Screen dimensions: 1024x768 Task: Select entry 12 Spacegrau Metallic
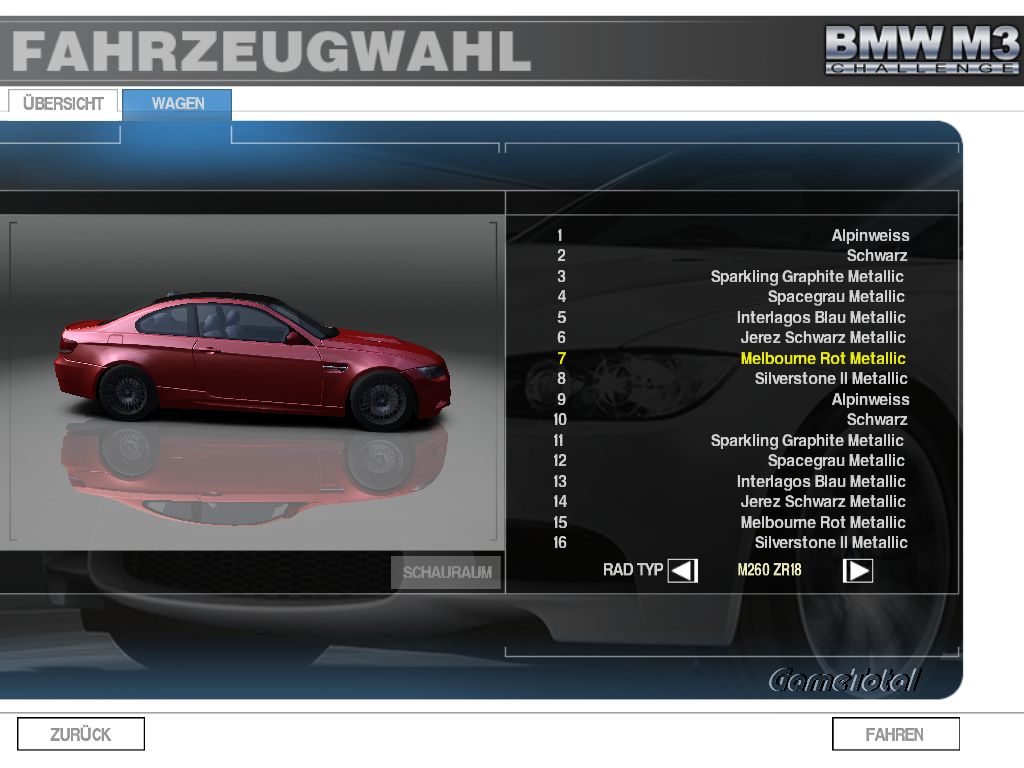(x=731, y=460)
